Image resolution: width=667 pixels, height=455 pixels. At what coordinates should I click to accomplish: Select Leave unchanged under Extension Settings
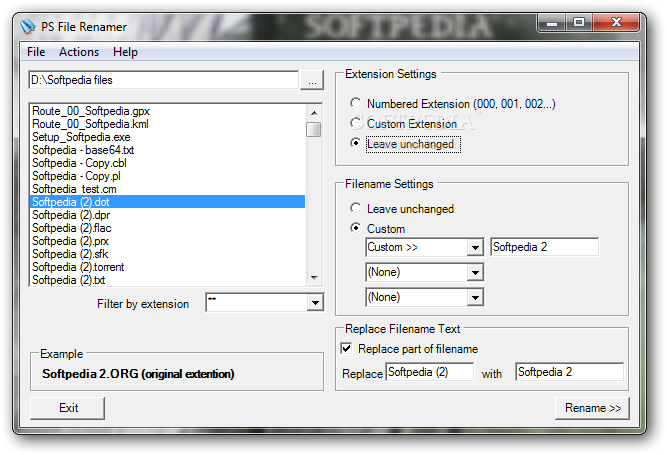(356, 143)
